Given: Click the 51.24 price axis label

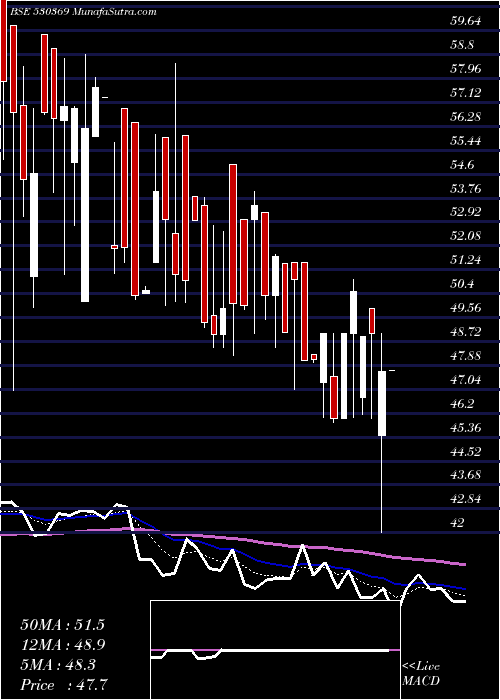Looking at the screenshot, I should (x=467, y=260).
